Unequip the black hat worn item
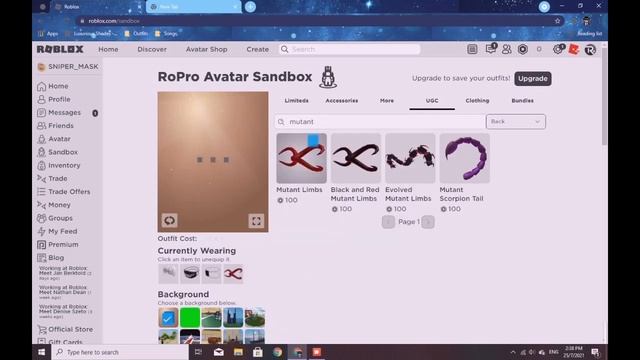Screen dimensions: 640x360 [x=190, y=273]
